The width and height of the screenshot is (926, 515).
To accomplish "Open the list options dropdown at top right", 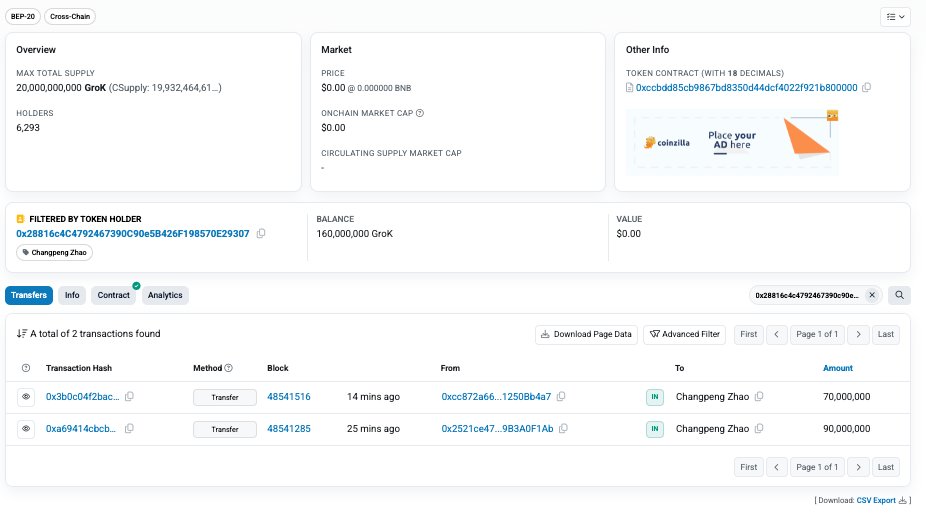I will [894, 17].
